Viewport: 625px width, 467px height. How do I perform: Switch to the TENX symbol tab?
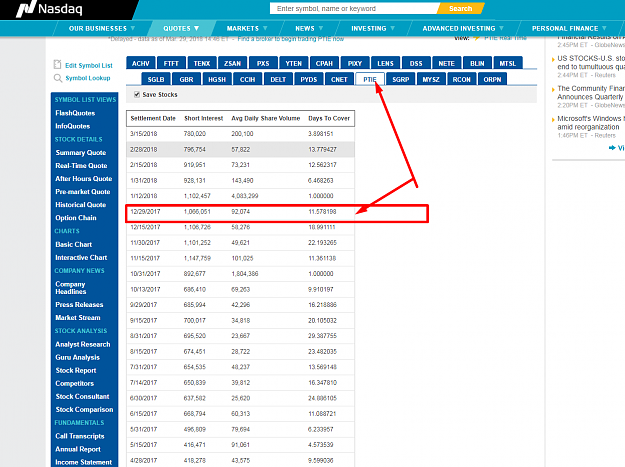(202, 63)
